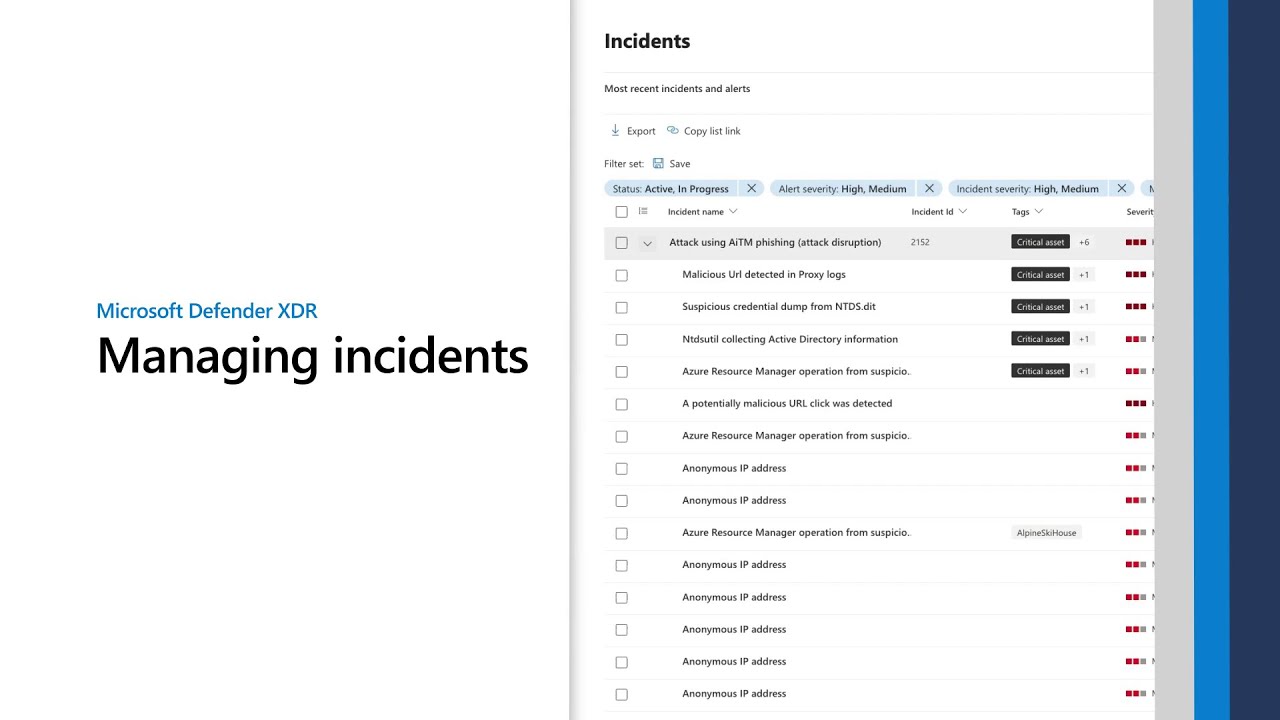Click severity indicator on potentially malicious URL row

(x=1136, y=403)
